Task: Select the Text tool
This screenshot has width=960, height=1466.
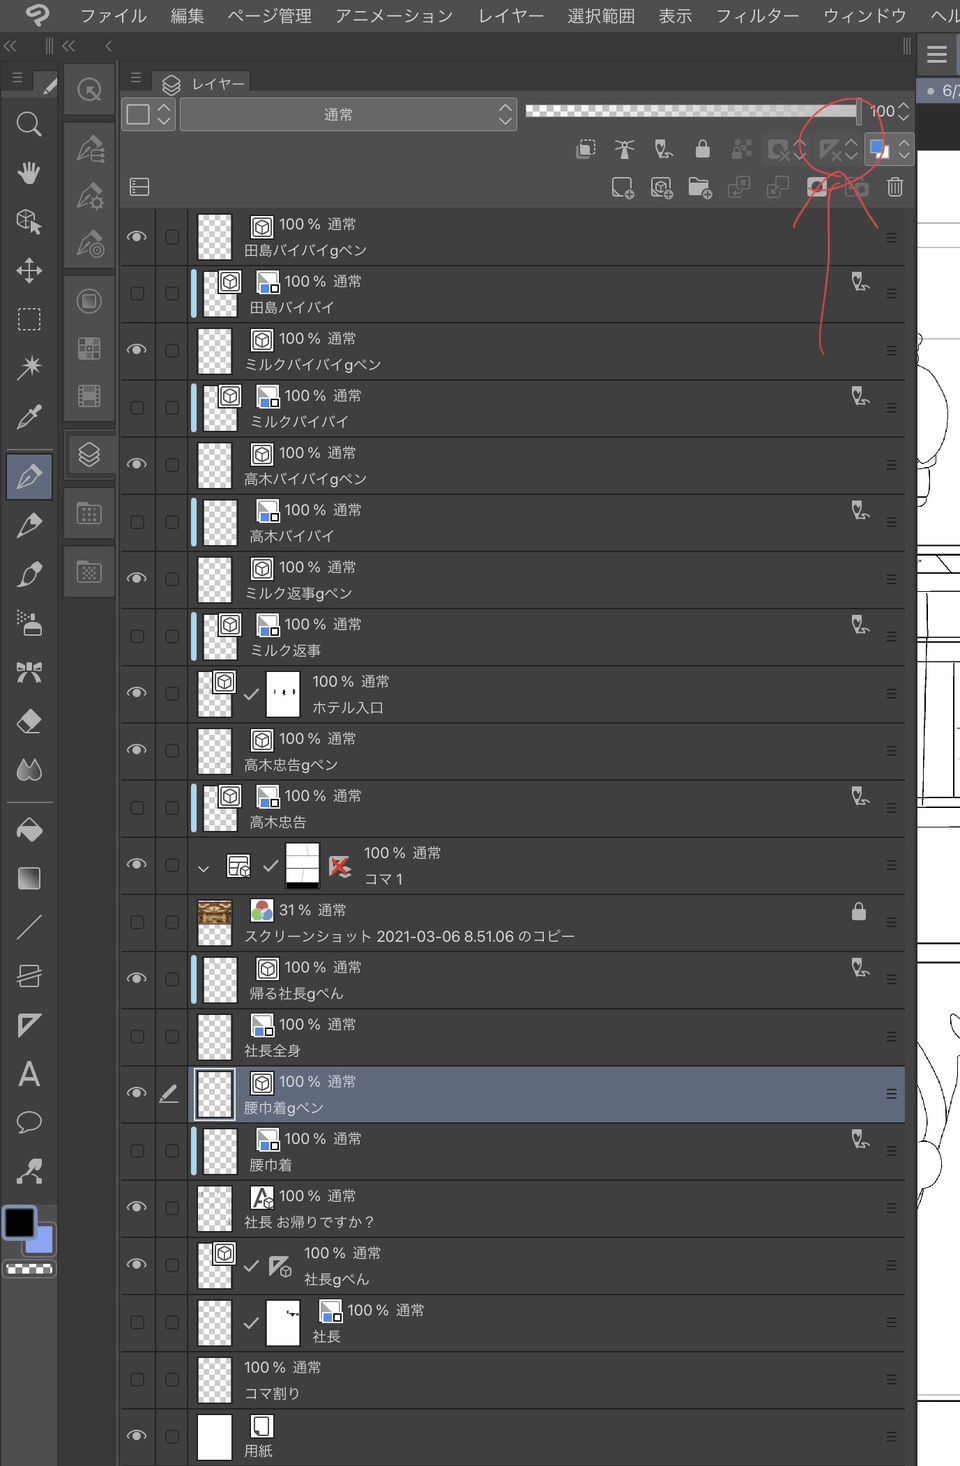Action: (x=29, y=1074)
